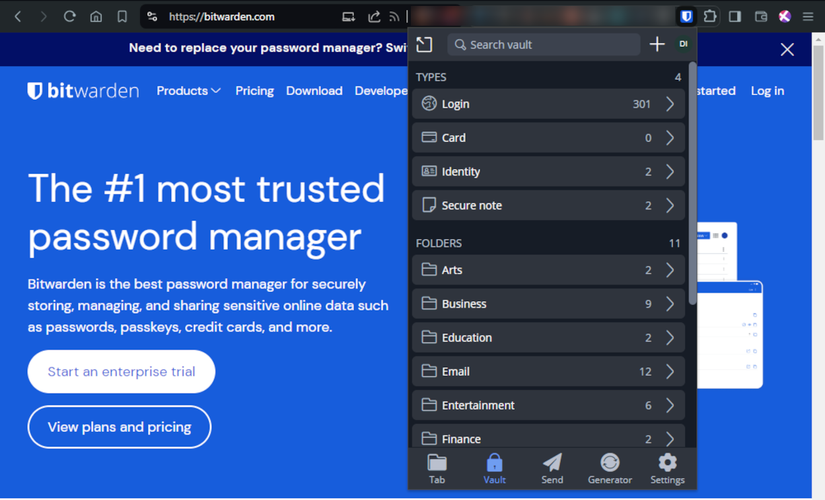Viewport: 825px width, 500px height.
Task: Open the Generator tab icon
Action: tap(610, 468)
